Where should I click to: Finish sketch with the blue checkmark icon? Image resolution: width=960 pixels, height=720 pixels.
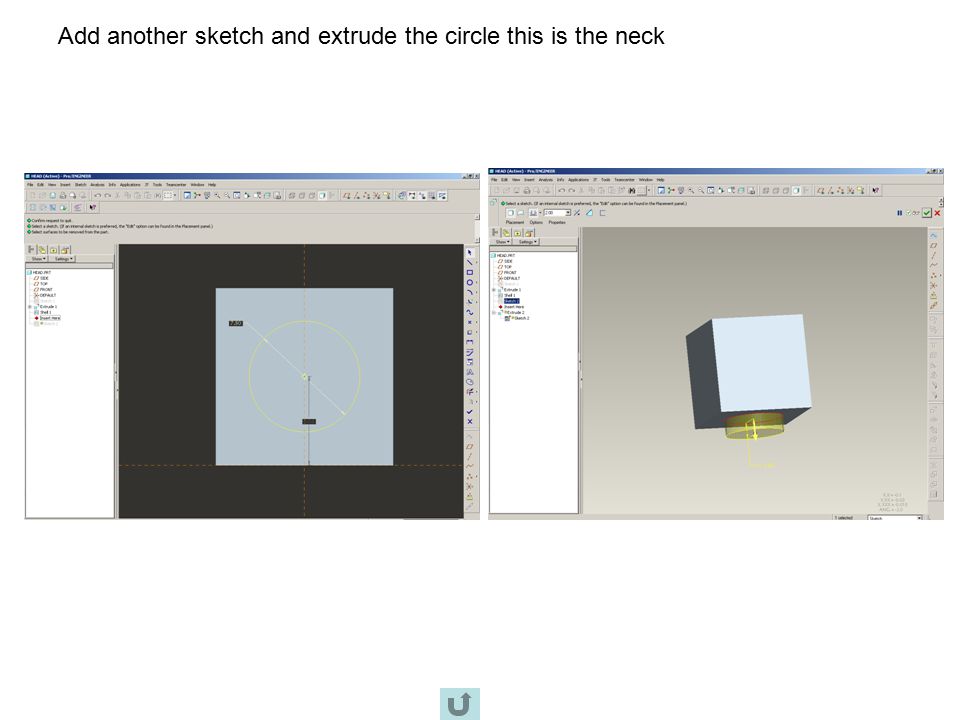pyautogui.click(x=470, y=411)
